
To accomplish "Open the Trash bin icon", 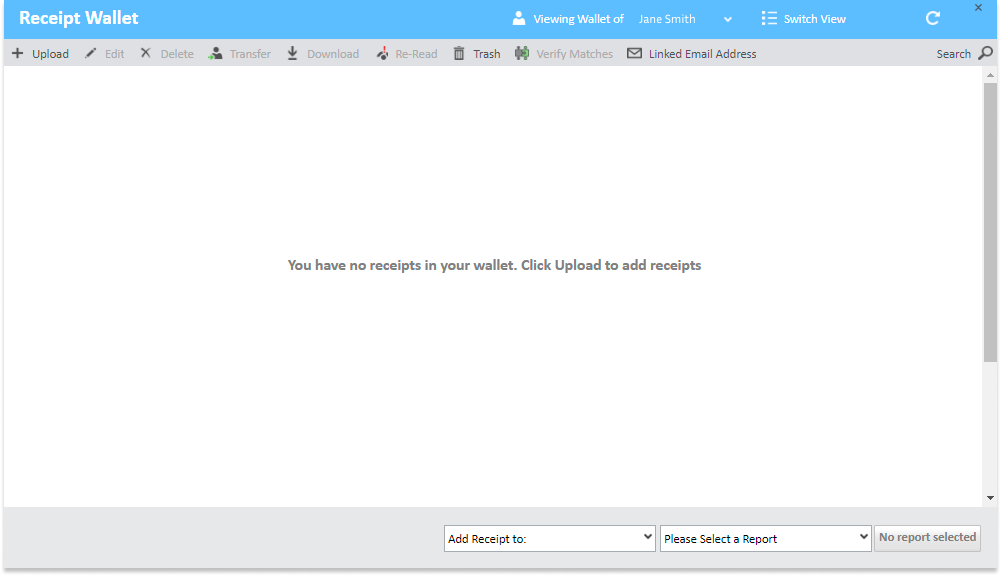I will pos(459,54).
